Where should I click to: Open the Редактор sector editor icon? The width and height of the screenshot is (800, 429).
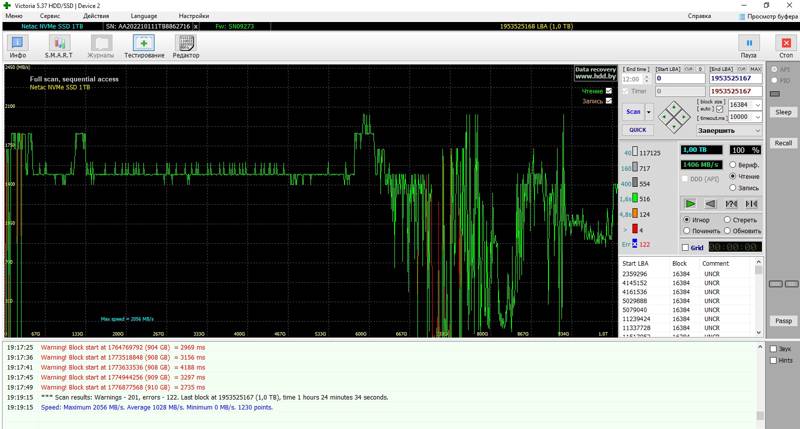(x=186, y=45)
